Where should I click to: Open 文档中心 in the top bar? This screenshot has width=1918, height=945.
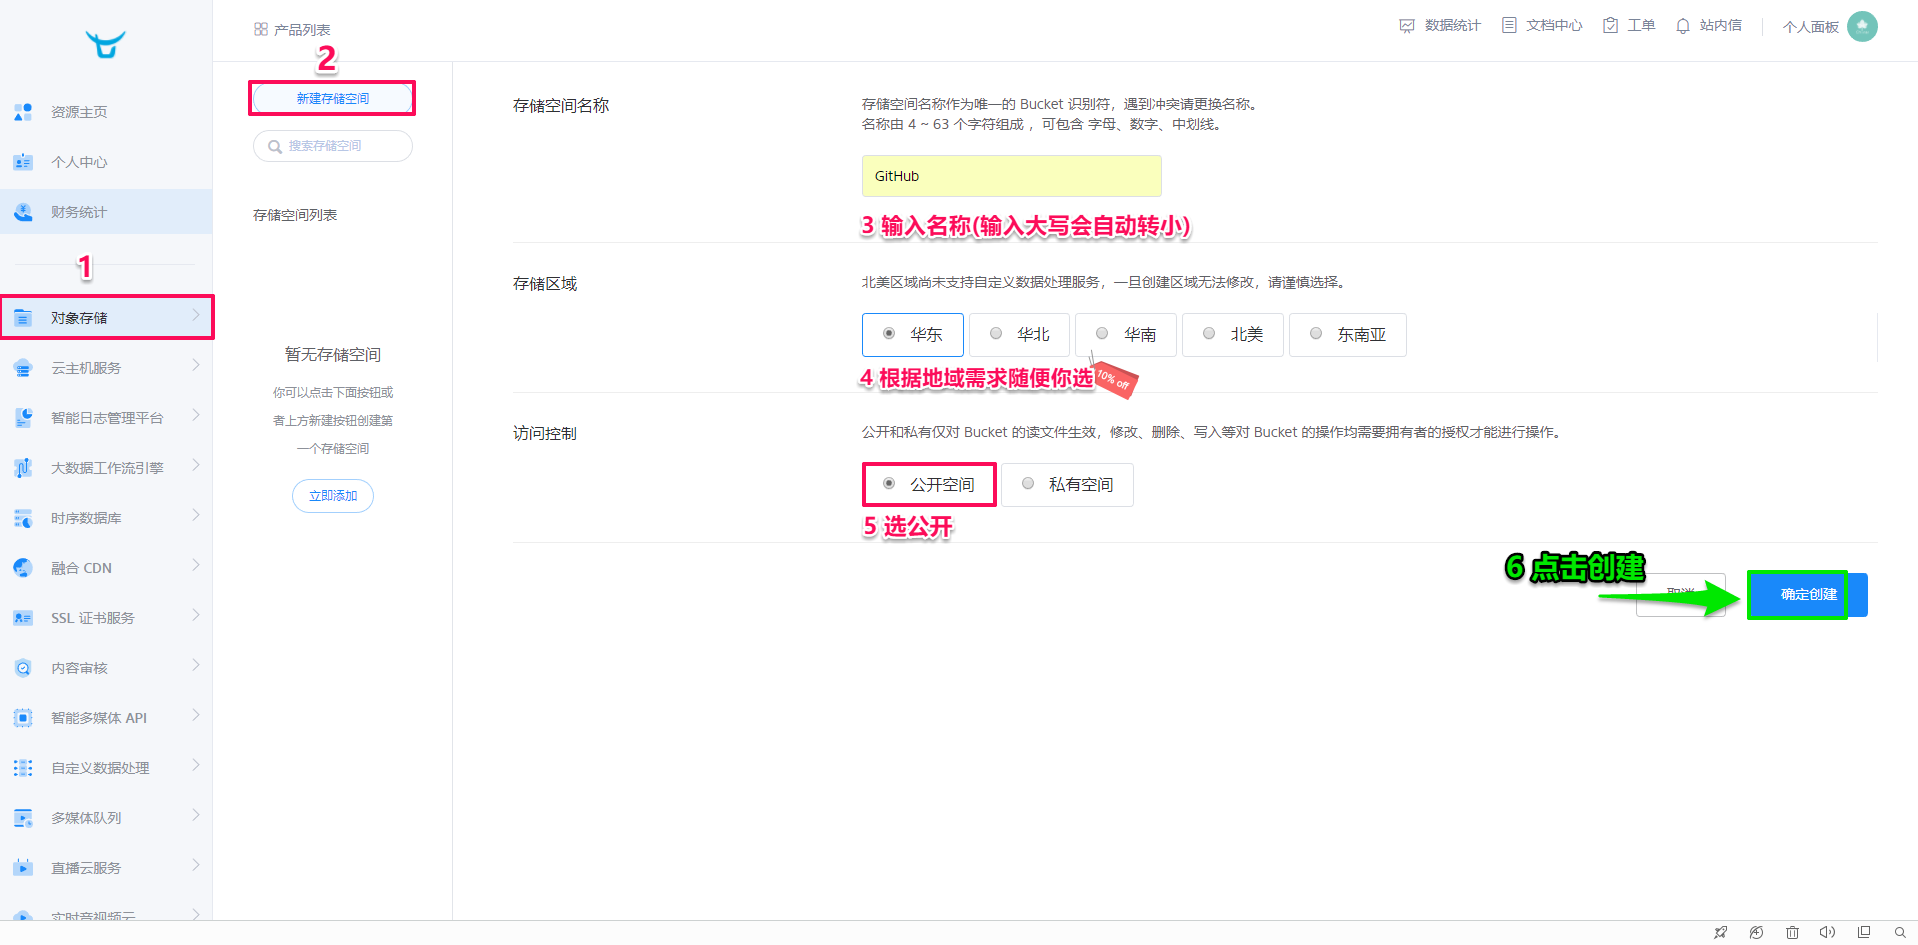pyautogui.click(x=1542, y=26)
